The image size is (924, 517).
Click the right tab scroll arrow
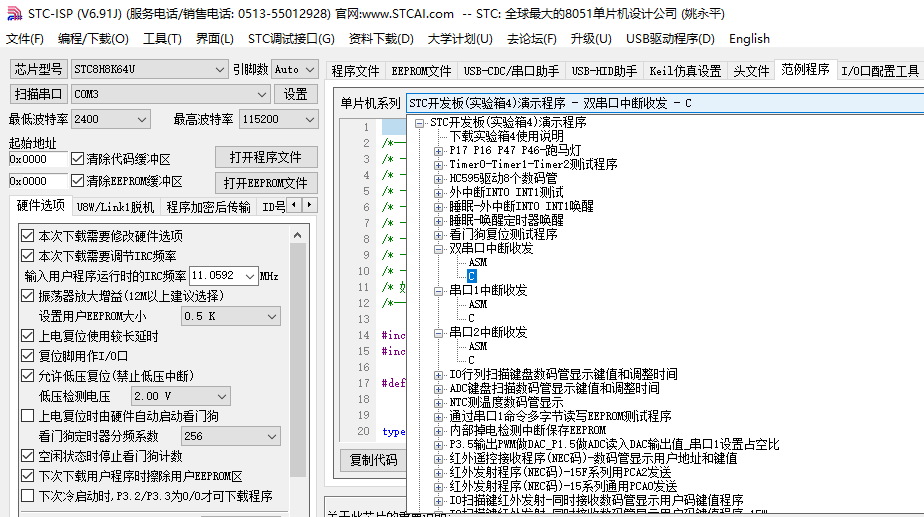click(x=310, y=205)
